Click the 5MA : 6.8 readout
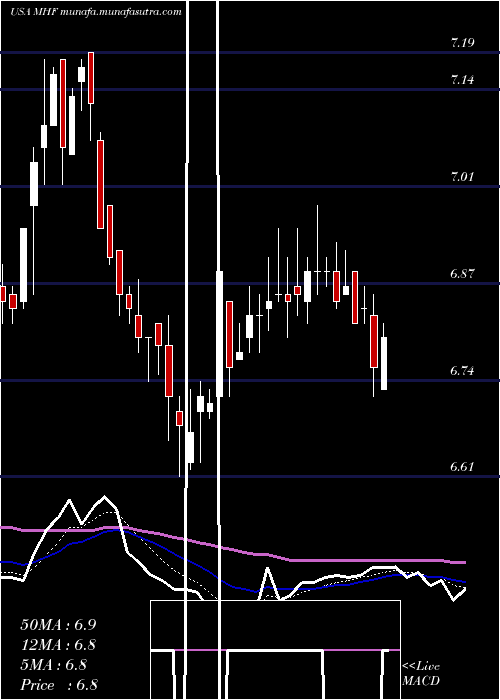500x700 pixels. [x=54, y=665]
